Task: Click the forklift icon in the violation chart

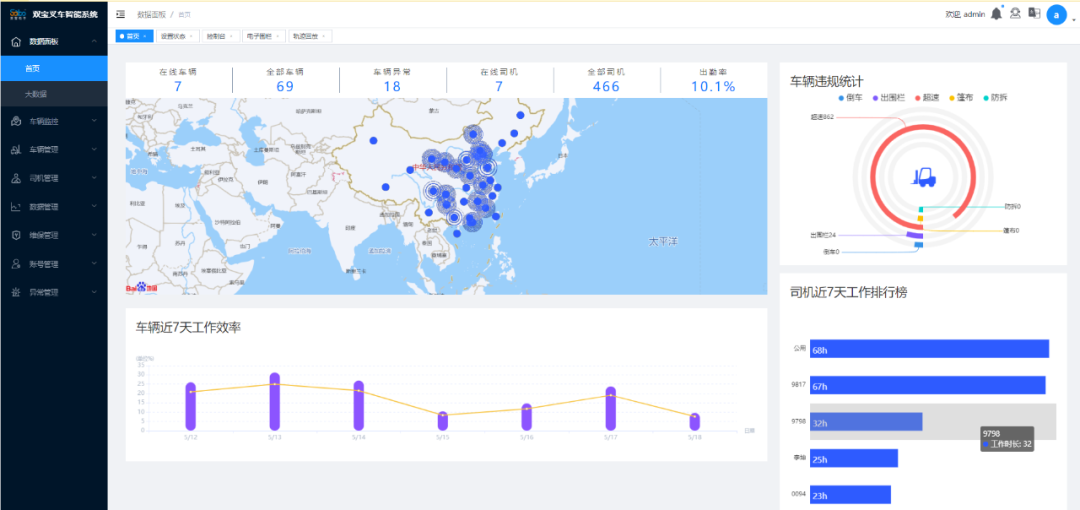Action: pos(923,176)
